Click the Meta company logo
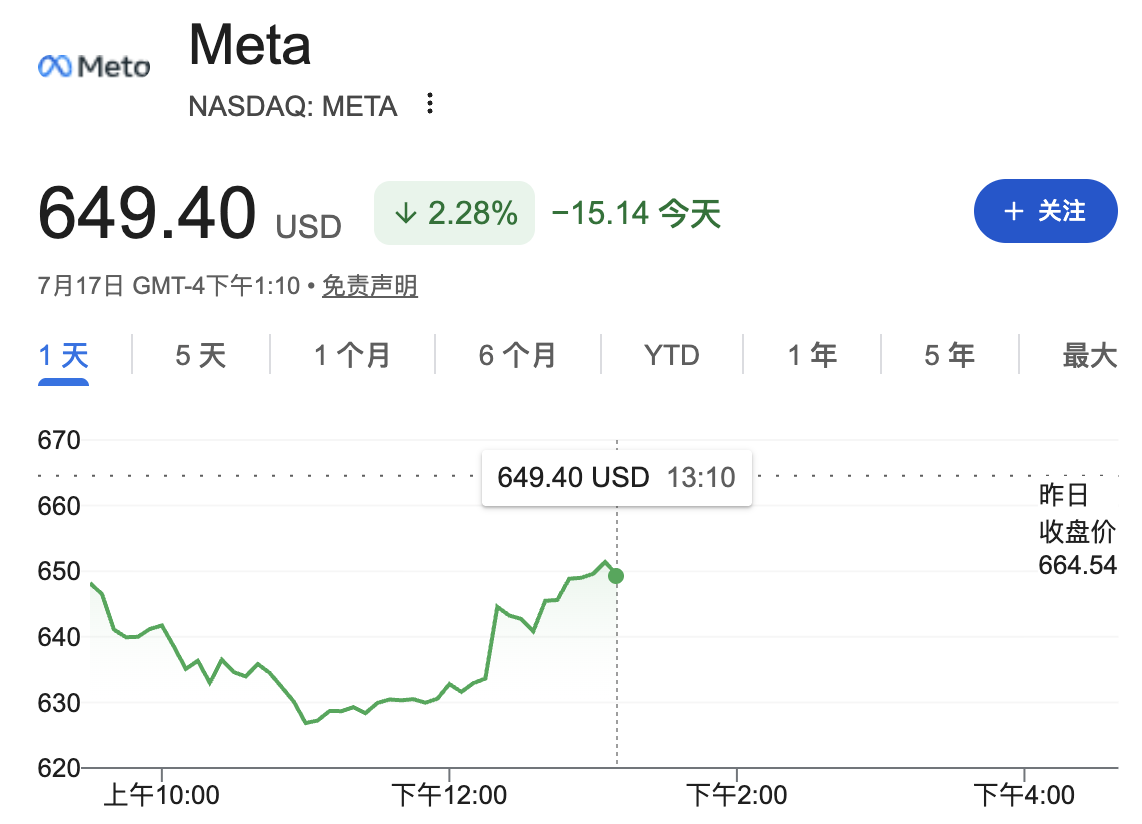The width and height of the screenshot is (1142, 824). [x=94, y=66]
